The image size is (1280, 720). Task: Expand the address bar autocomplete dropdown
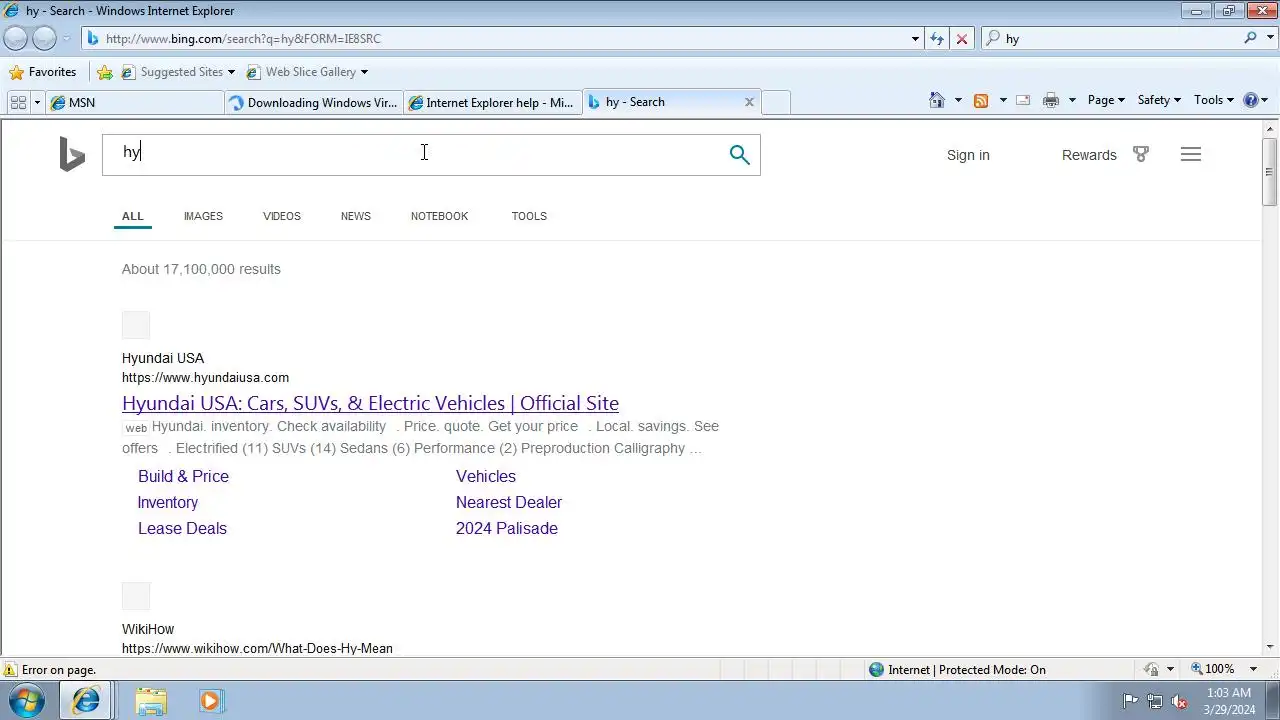coord(915,38)
